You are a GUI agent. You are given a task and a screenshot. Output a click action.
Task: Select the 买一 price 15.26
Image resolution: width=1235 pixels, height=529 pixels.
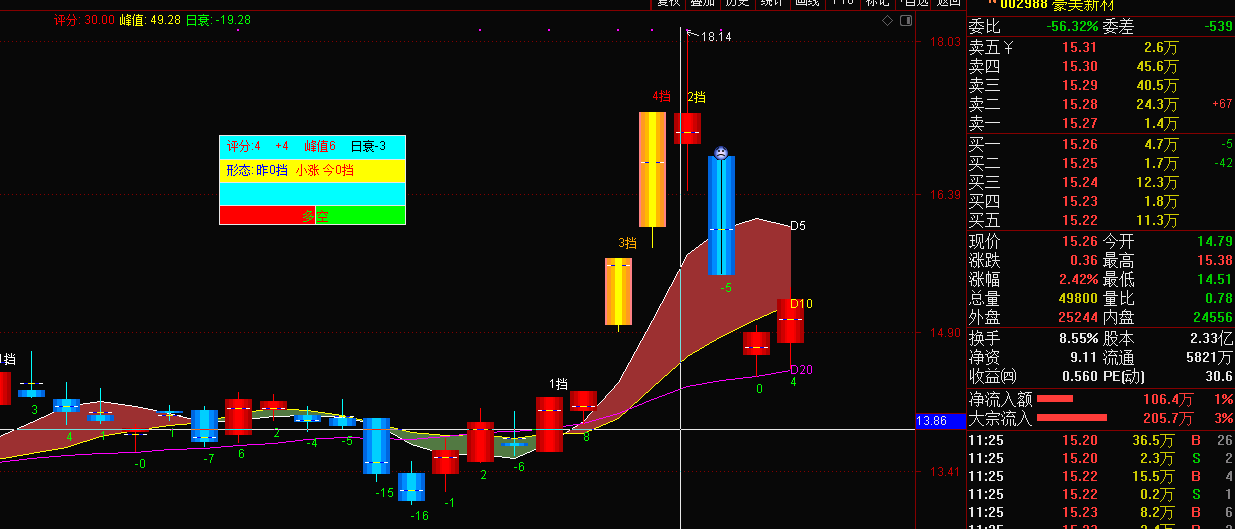point(1080,144)
